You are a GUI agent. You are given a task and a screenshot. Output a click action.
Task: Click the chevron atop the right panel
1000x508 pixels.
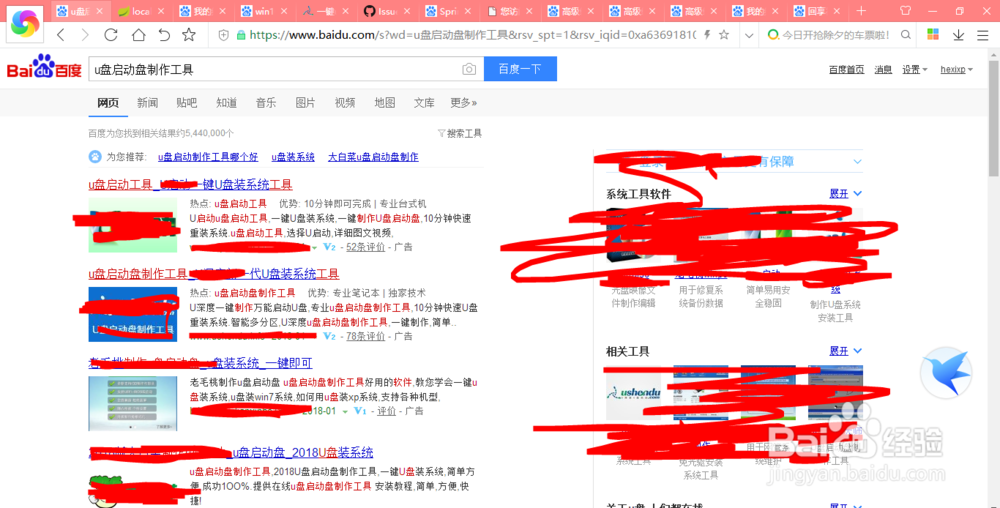857,162
